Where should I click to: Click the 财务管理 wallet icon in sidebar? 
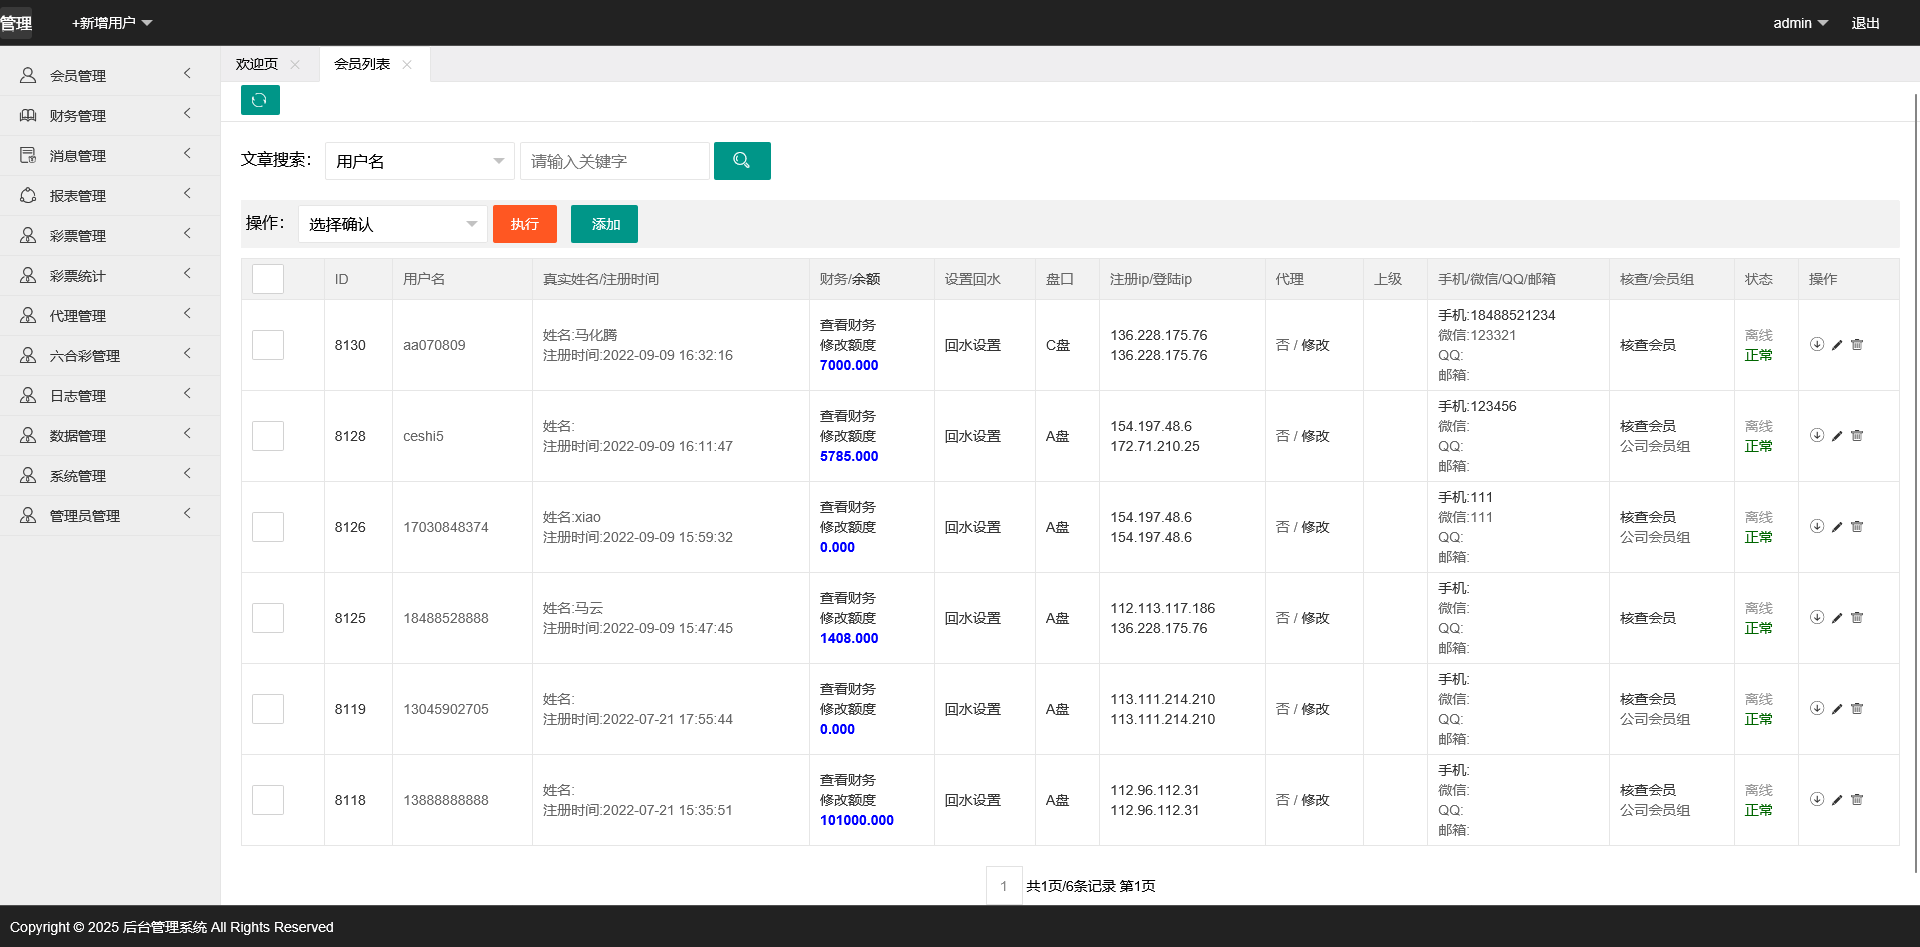tap(27, 114)
